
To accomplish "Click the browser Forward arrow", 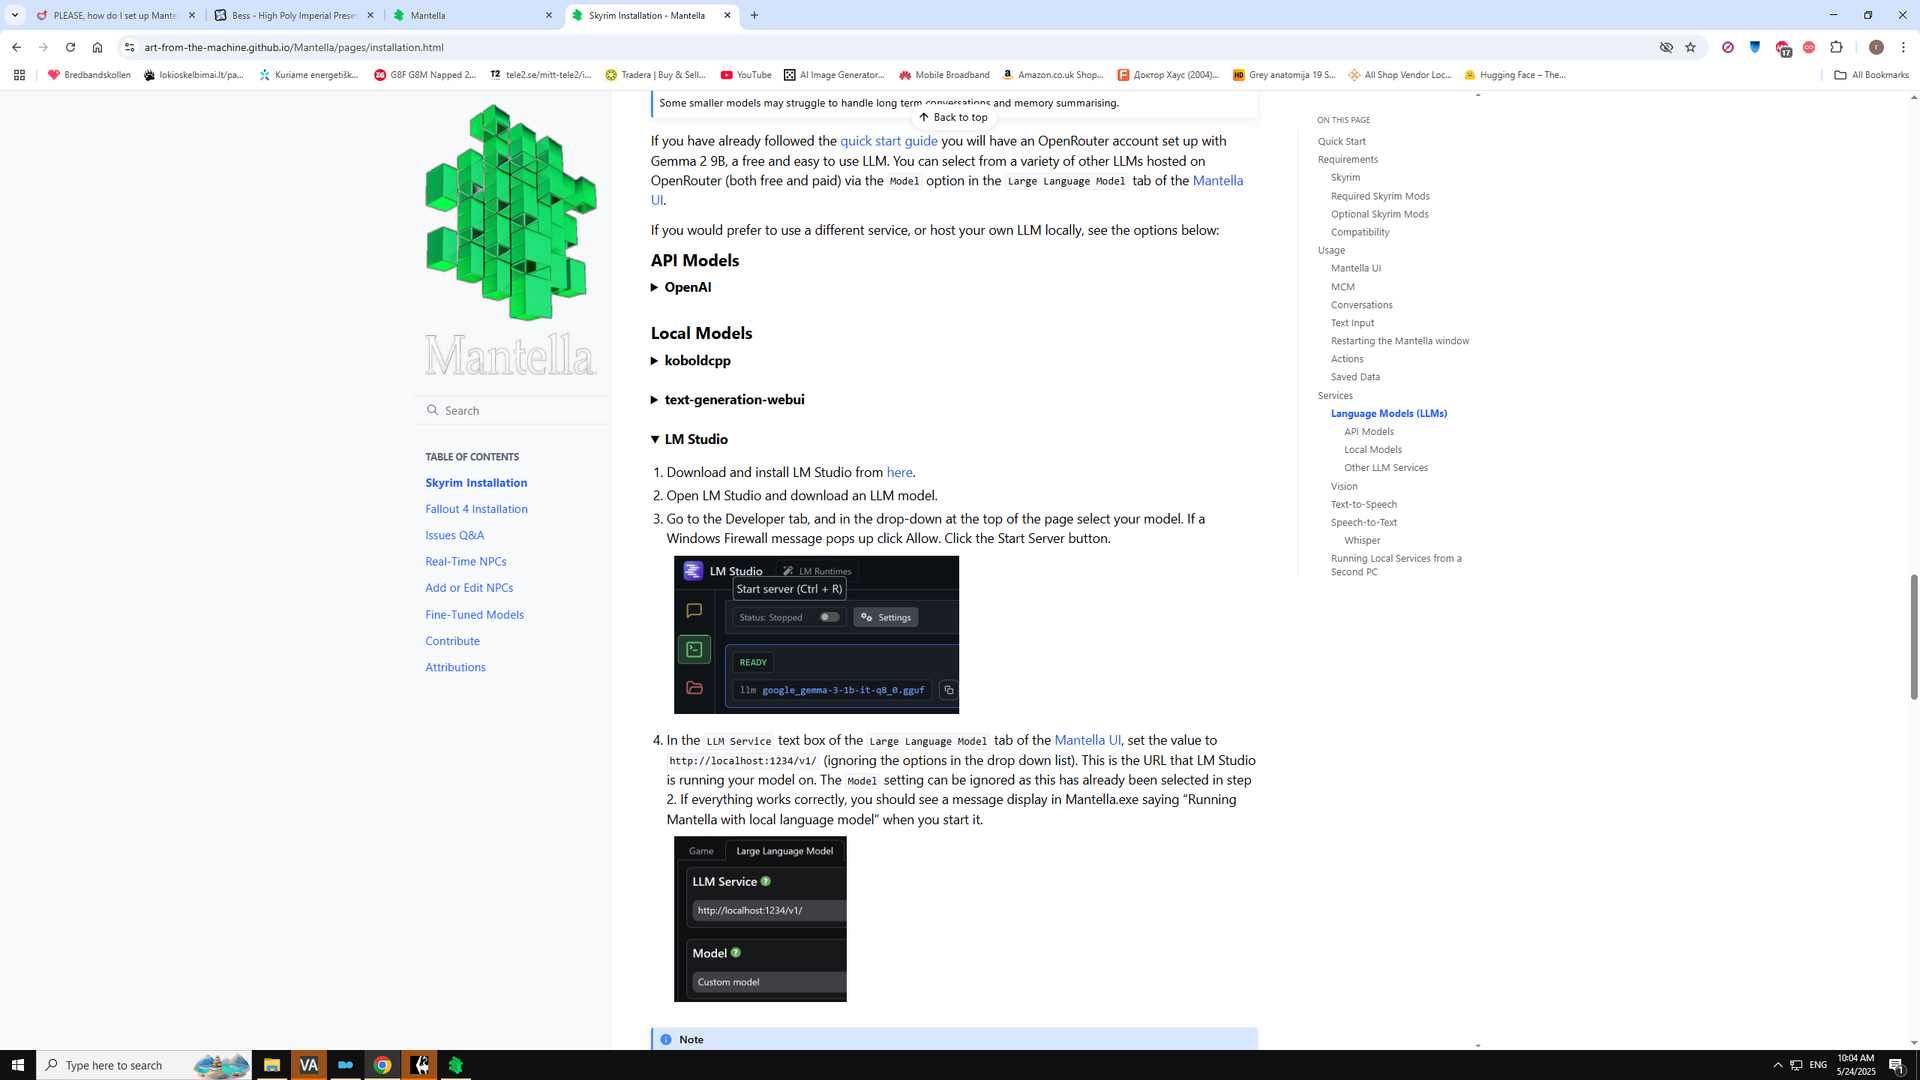I will pyautogui.click(x=43, y=47).
